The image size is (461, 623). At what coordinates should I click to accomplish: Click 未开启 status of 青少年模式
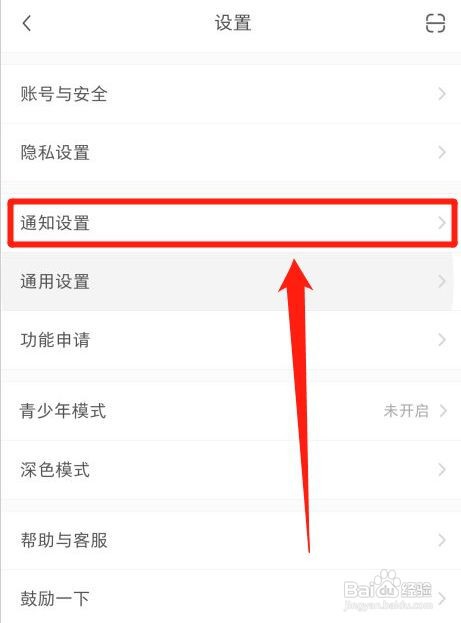pos(406,411)
